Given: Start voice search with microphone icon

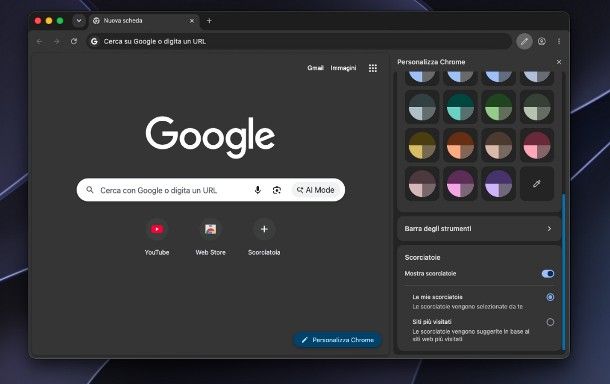Looking at the screenshot, I should [257, 190].
